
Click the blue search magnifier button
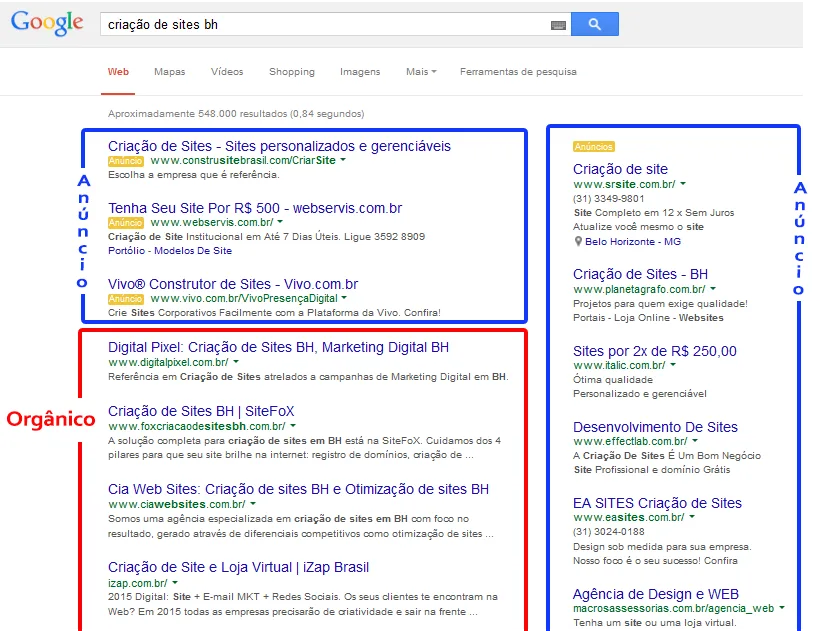(594, 25)
